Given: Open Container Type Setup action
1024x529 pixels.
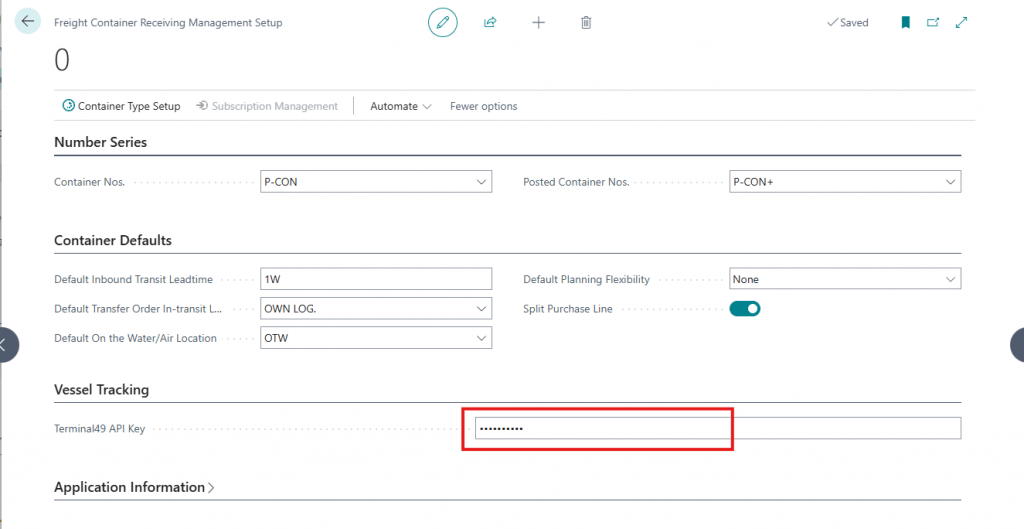Looking at the screenshot, I should (121, 106).
